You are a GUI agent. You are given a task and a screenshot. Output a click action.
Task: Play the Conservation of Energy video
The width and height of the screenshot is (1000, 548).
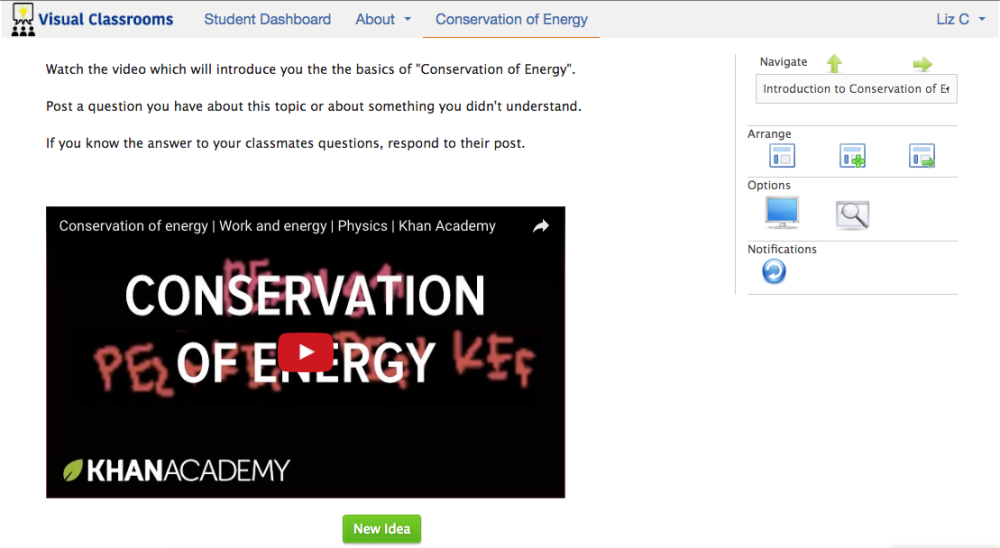point(305,352)
